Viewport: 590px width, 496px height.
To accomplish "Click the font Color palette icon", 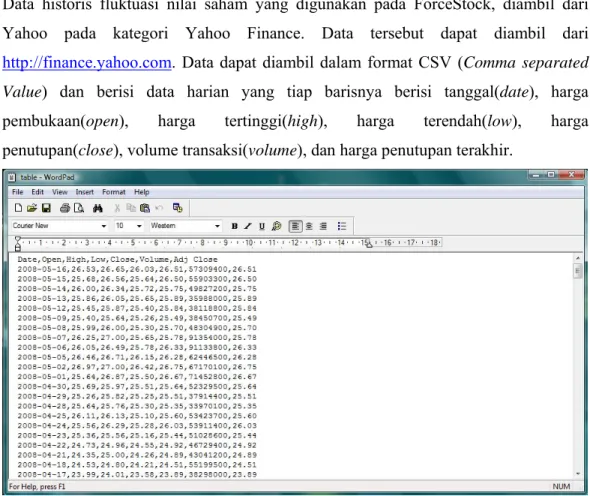I will click(x=276, y=226).
